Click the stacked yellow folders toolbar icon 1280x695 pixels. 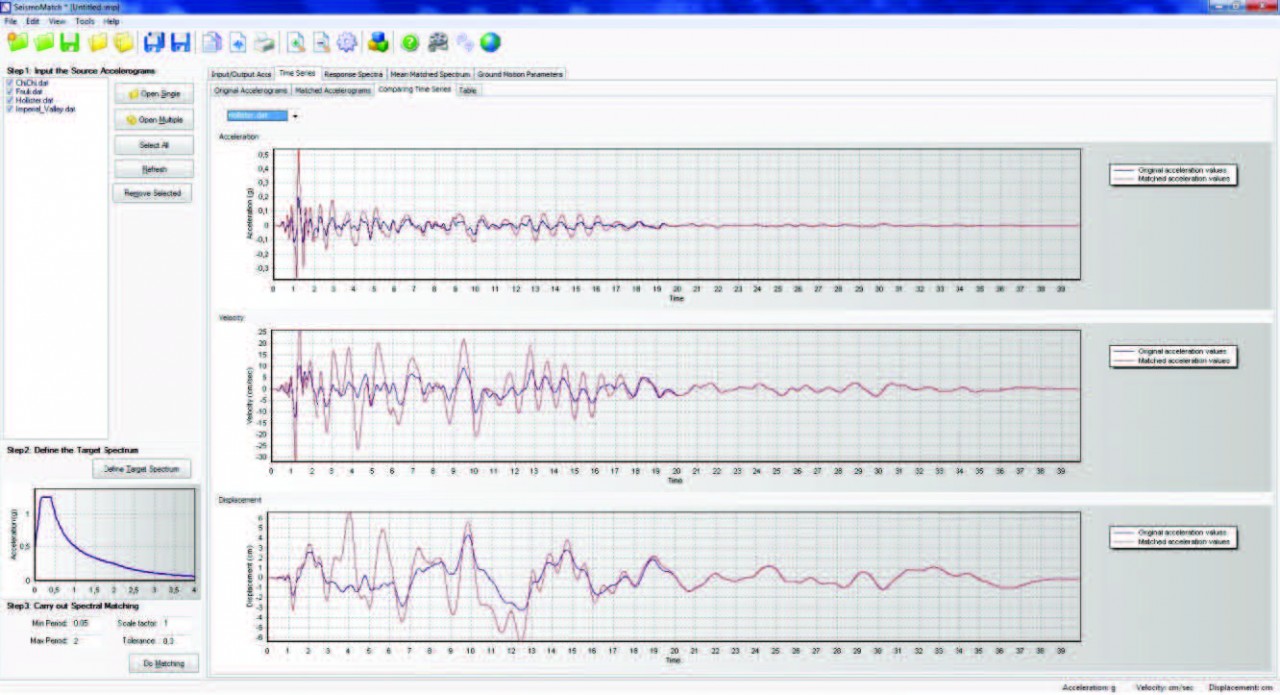pyautogui.click(x=124, y=43)
